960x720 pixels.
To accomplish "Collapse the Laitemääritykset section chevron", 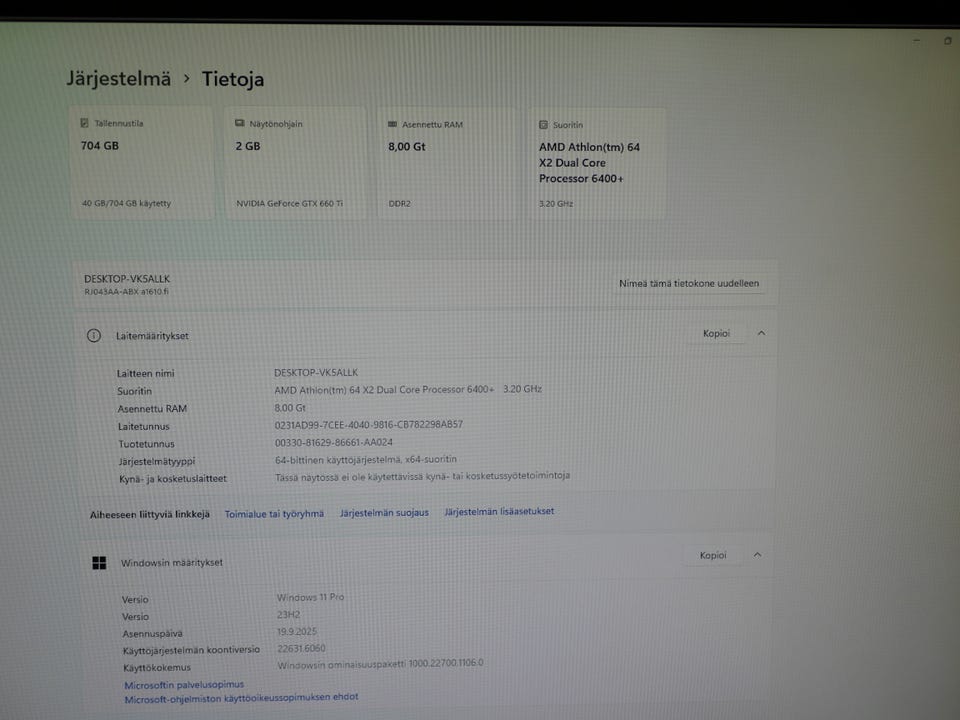I will coord(761,333).
